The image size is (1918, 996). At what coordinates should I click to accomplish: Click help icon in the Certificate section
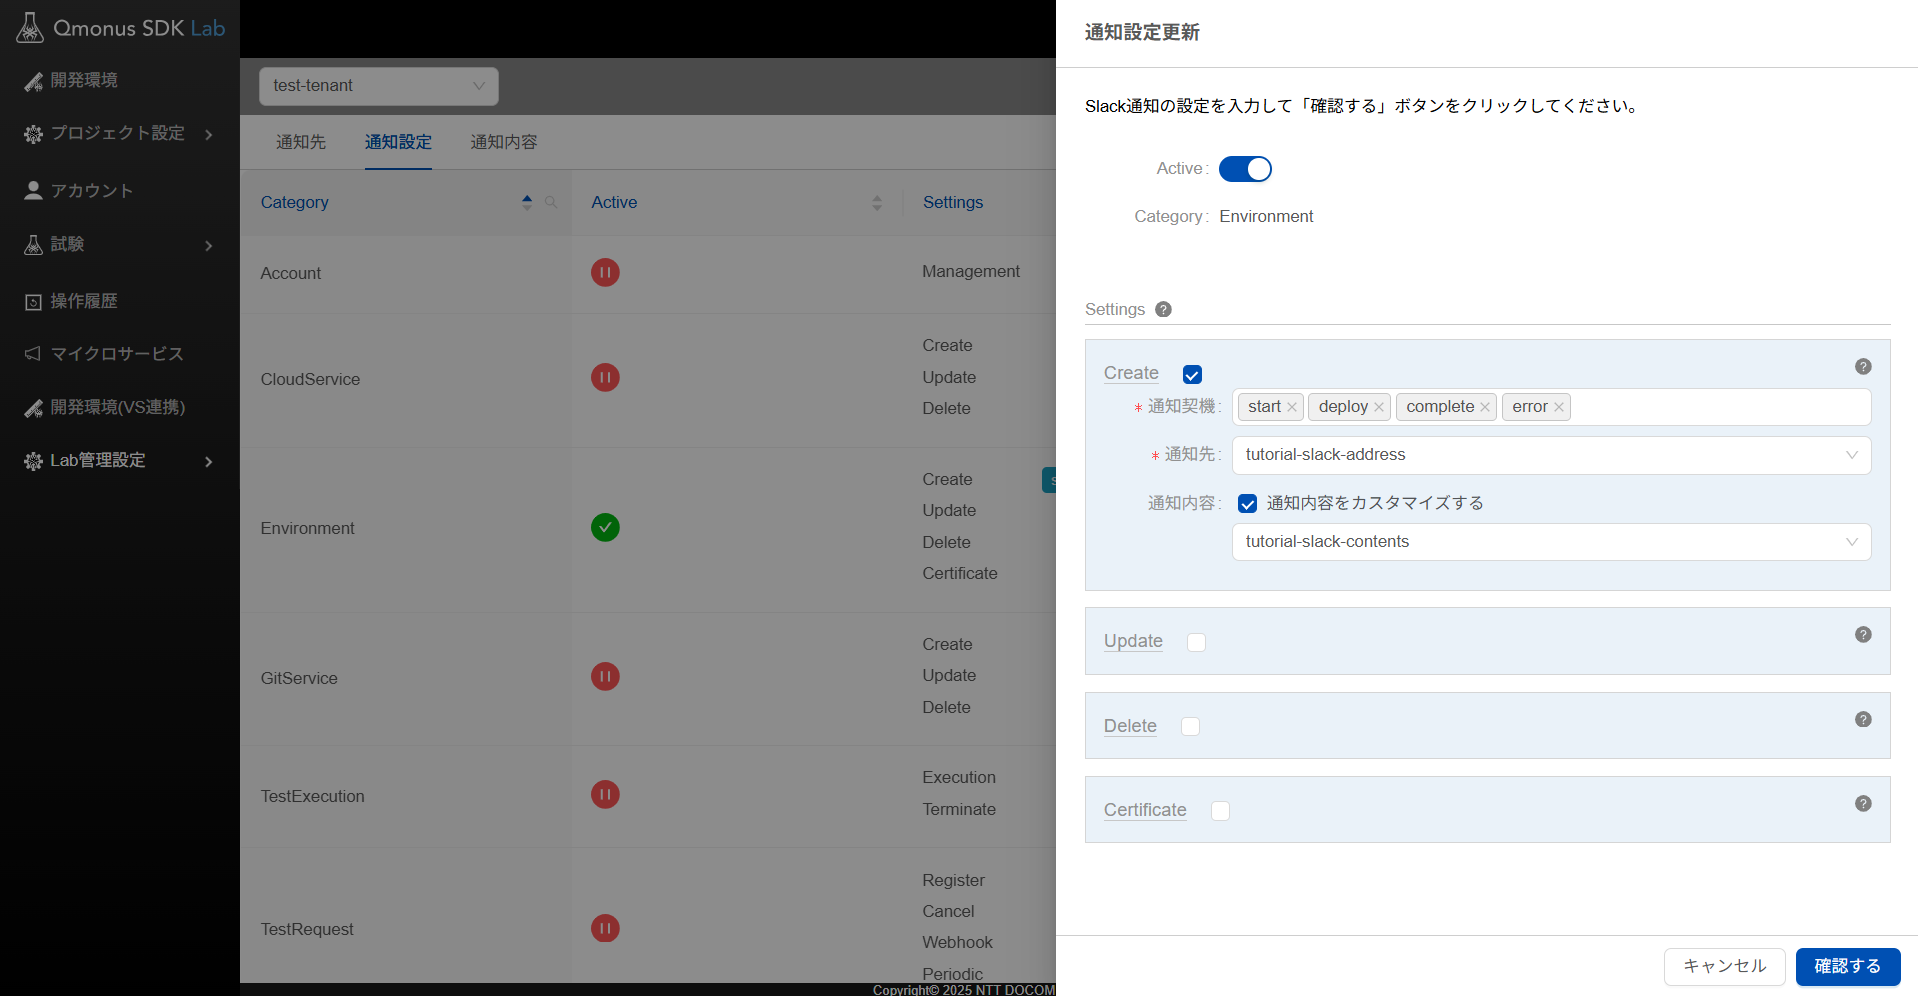(x=1862, y=804)
